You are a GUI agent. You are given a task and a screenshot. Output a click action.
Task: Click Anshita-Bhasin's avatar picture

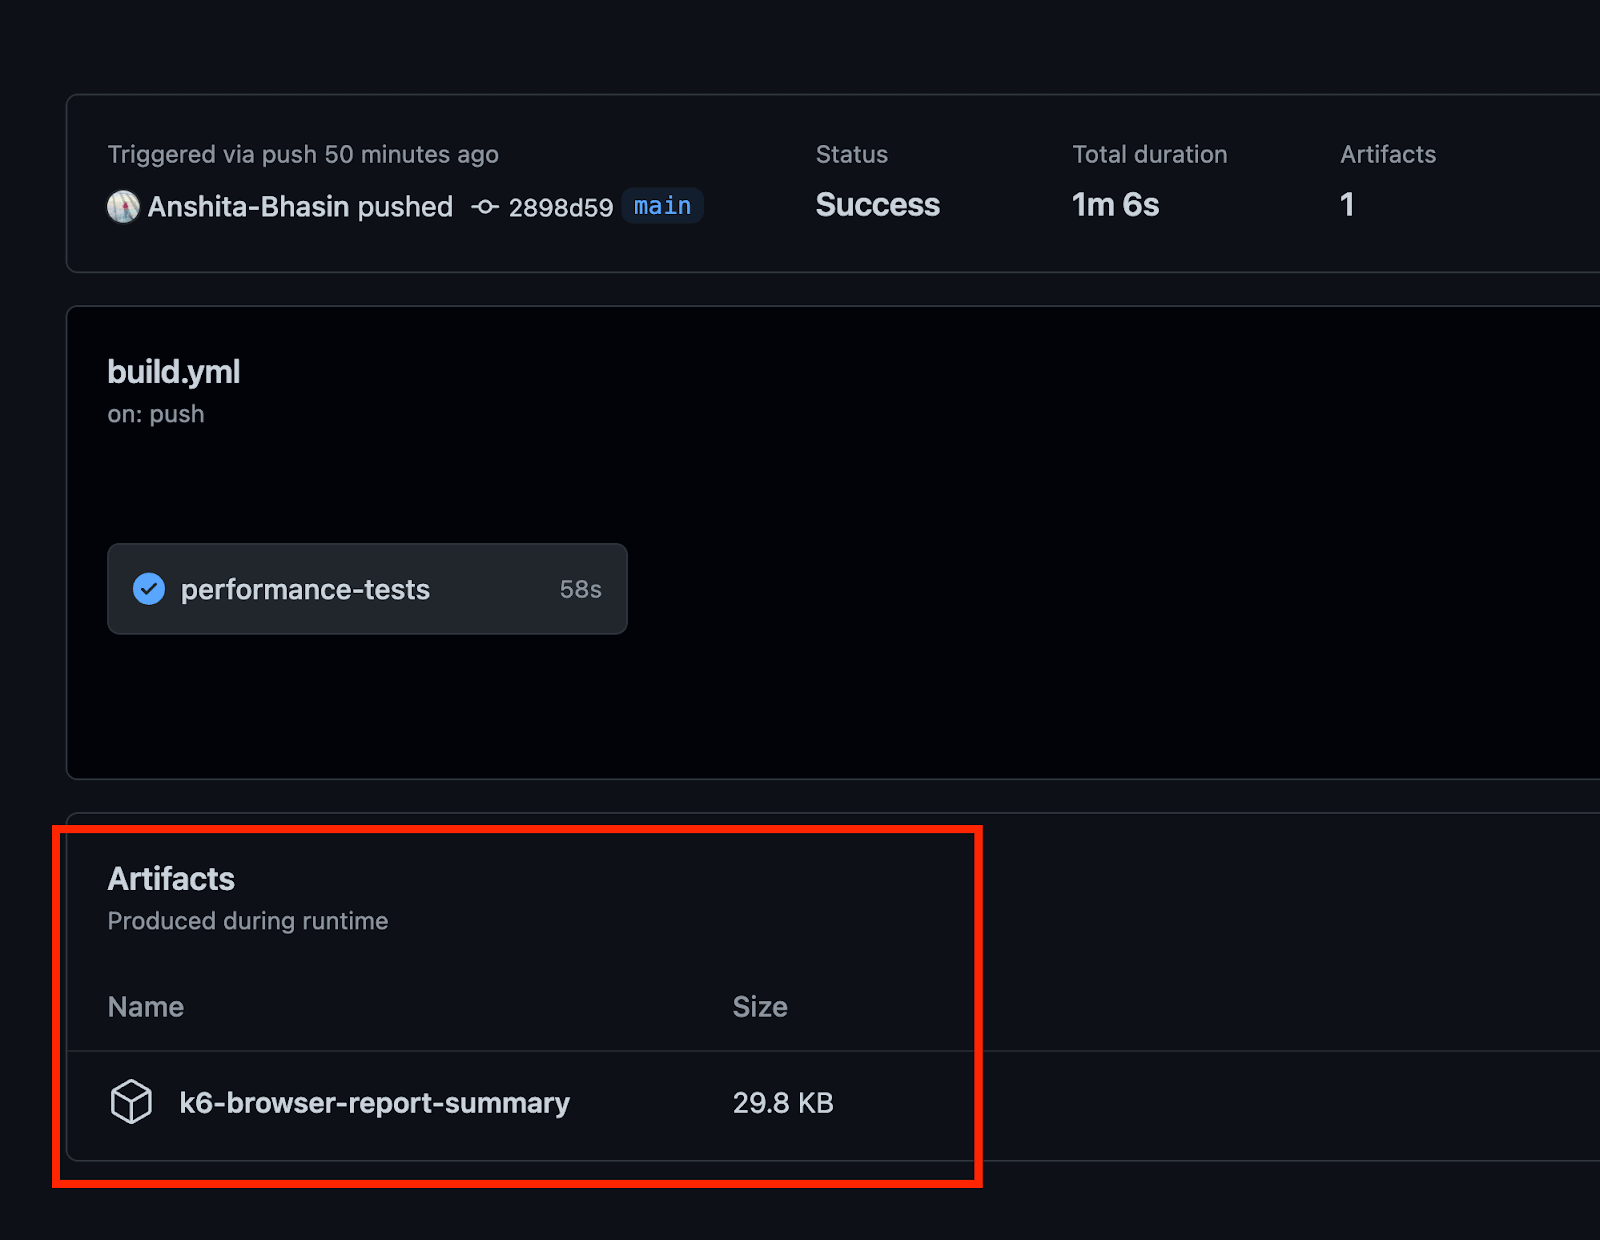click(123, 207)
